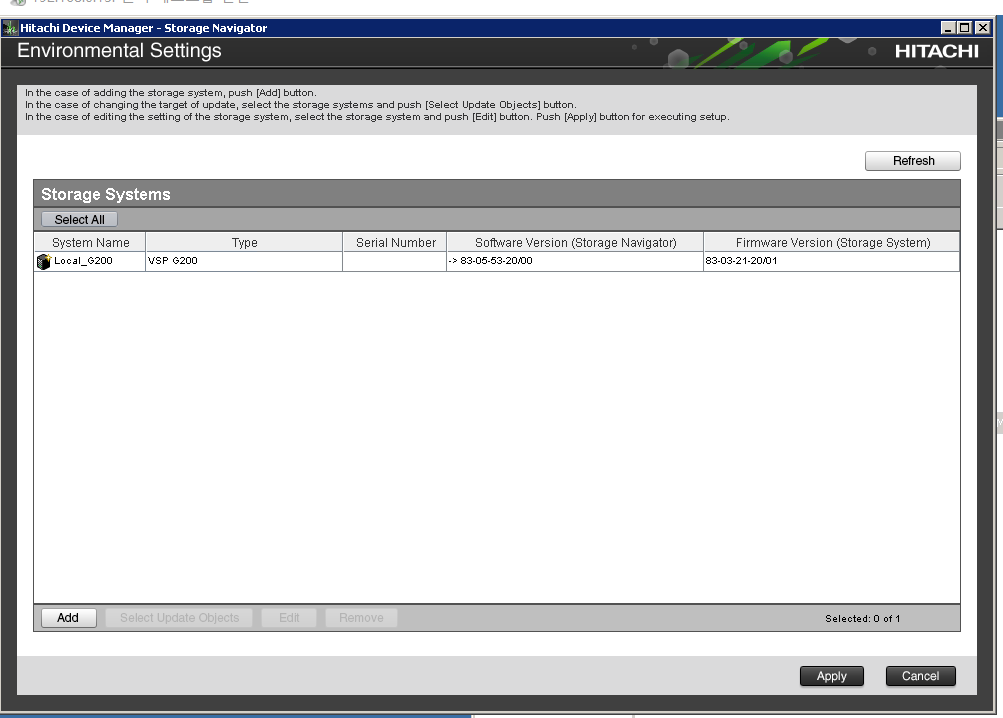Viewport: 1003px width, 718px height.
Task: Sort by Type column header
Action: [x=244, y=242]
